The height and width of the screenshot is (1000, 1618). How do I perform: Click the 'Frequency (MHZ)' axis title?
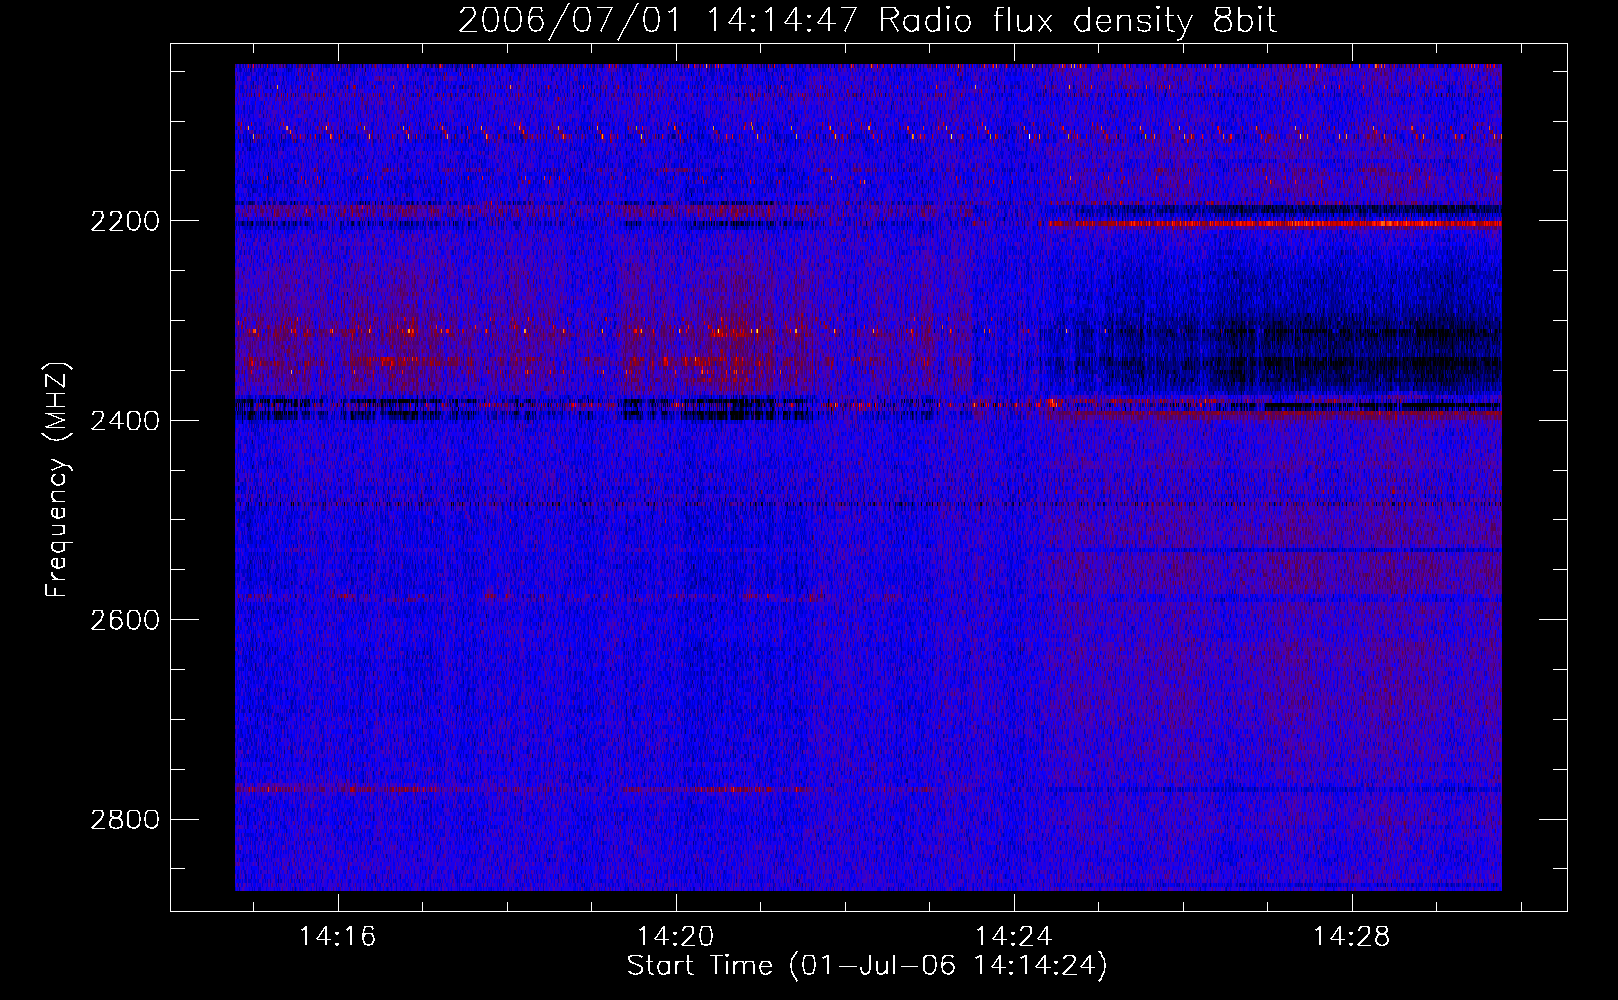pyautogui.click(x=58, y=479)
